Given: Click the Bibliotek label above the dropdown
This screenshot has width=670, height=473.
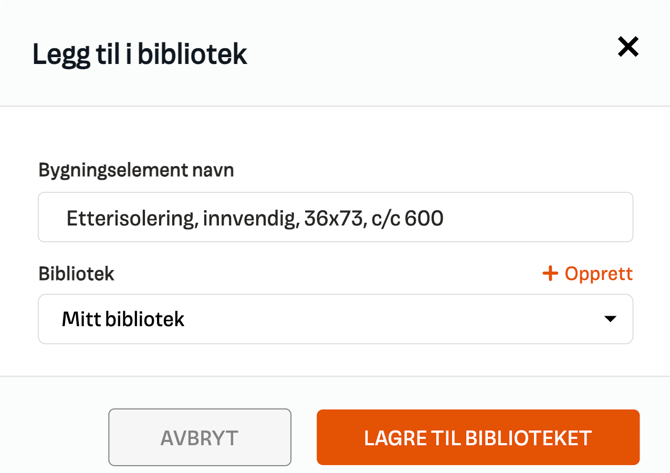Looking at the screenshot, I should [x=76, y=273].
